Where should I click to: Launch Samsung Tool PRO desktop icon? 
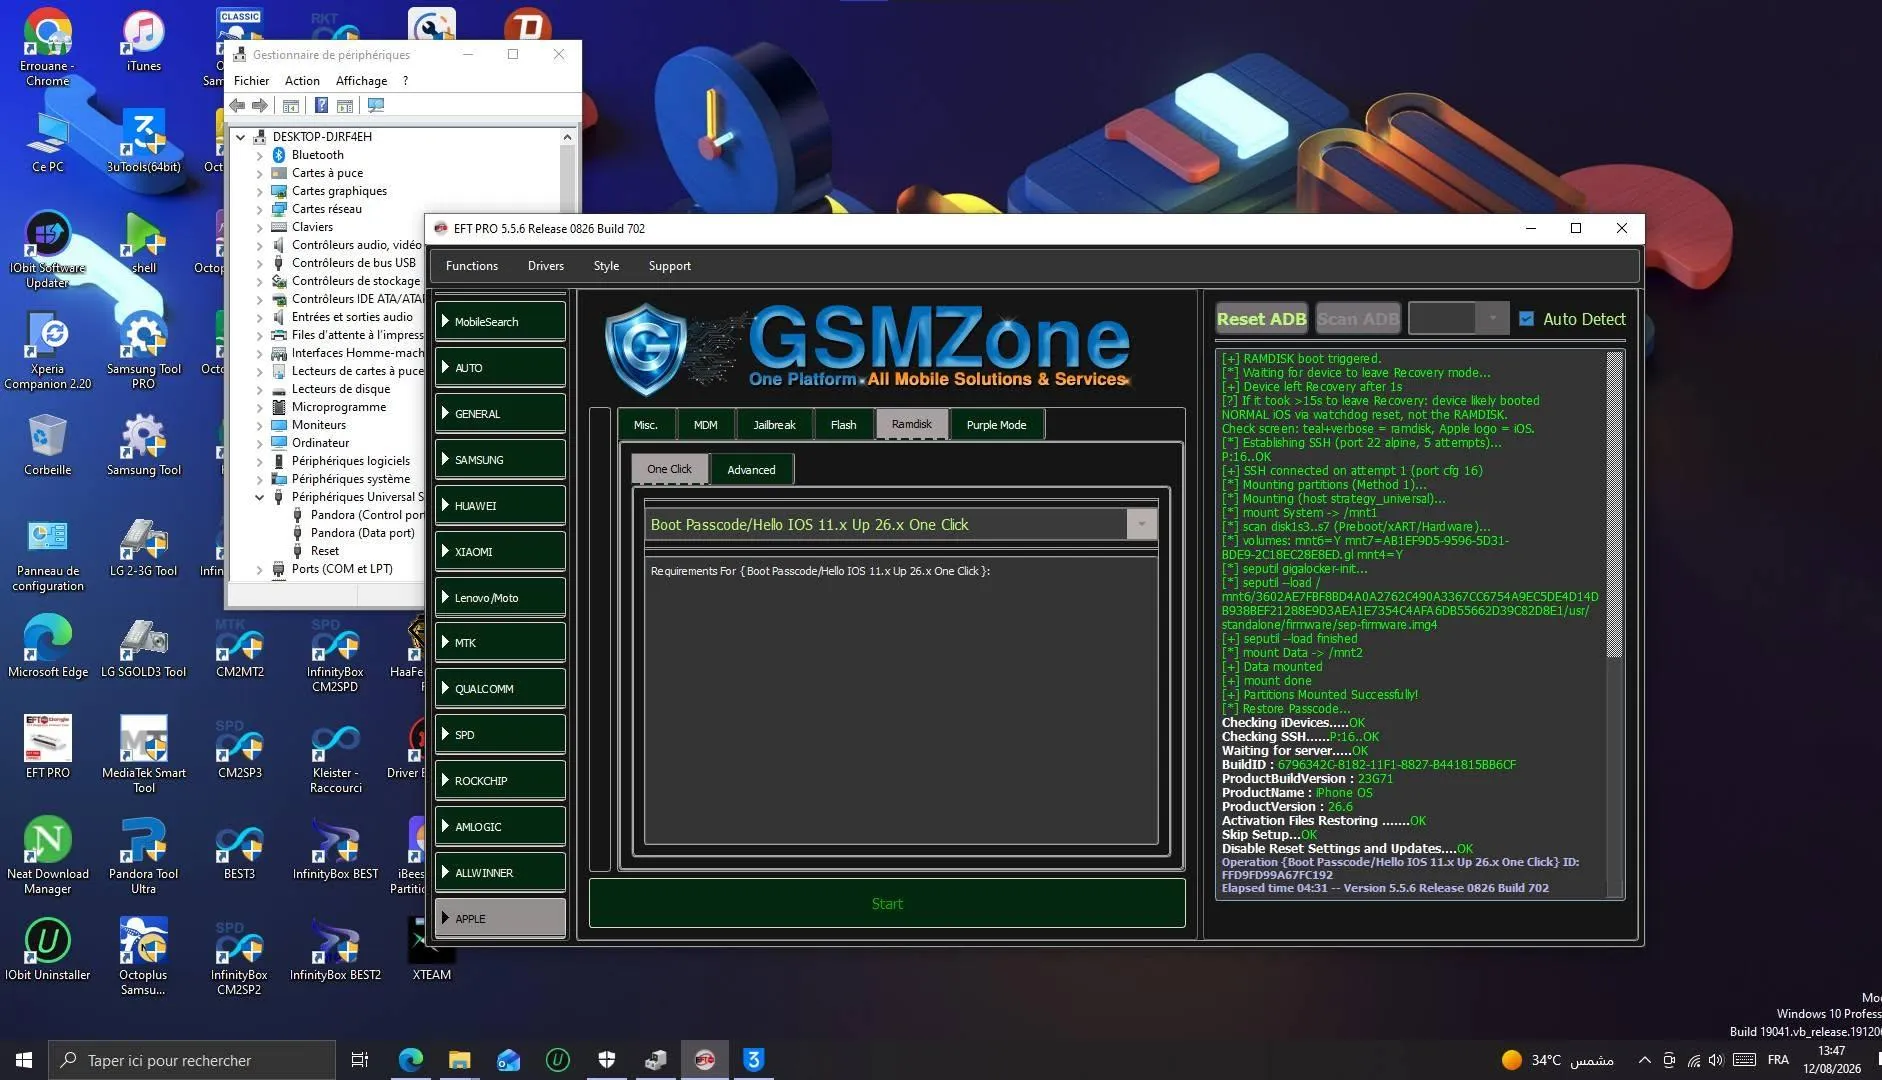pos(143,351)
